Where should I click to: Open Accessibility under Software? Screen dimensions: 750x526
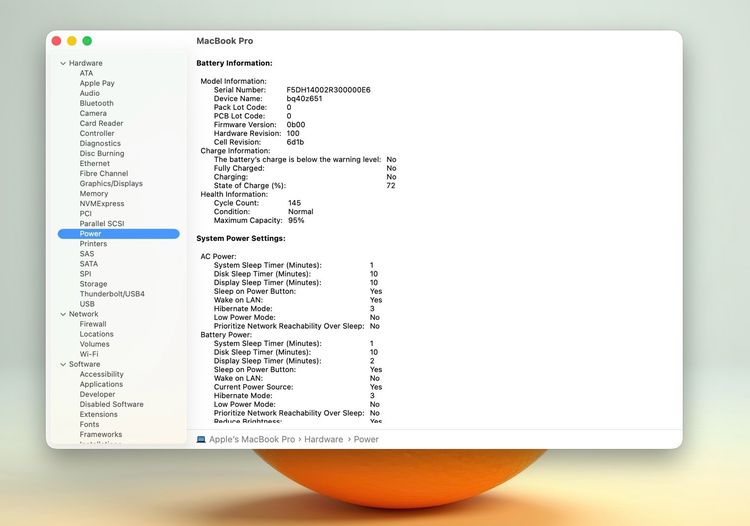tap(101, 374)
